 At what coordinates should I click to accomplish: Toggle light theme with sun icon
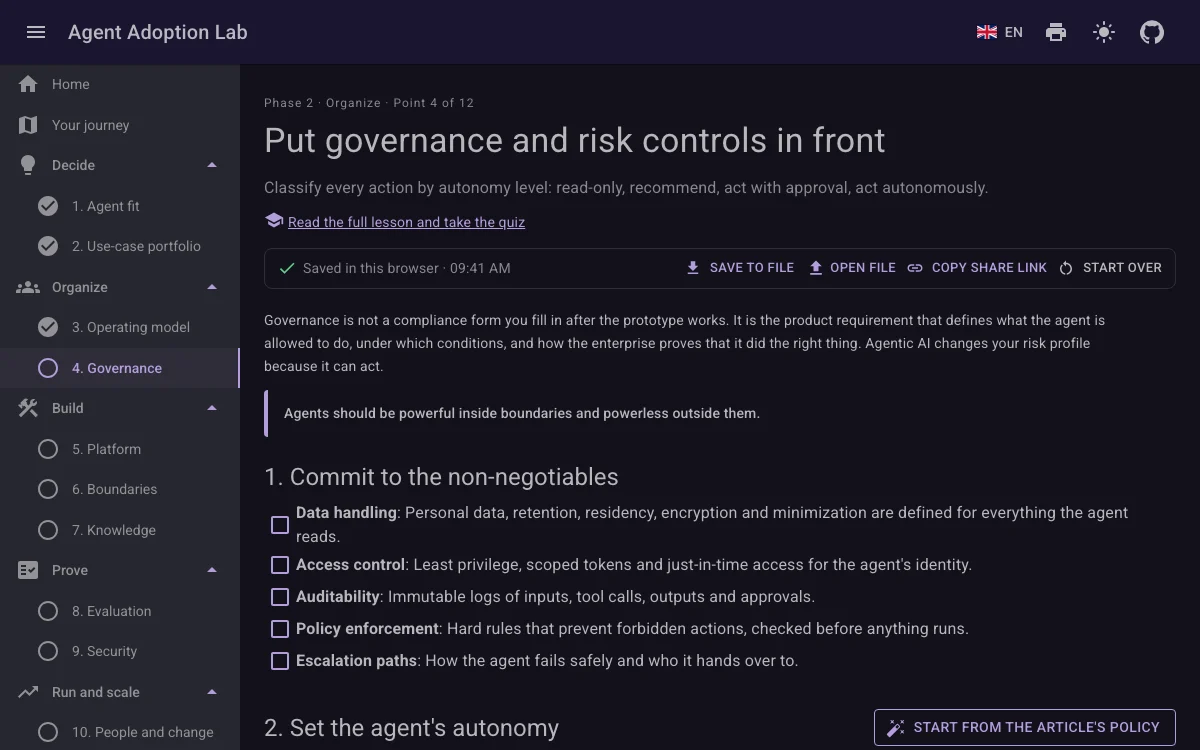point(1104,32)
